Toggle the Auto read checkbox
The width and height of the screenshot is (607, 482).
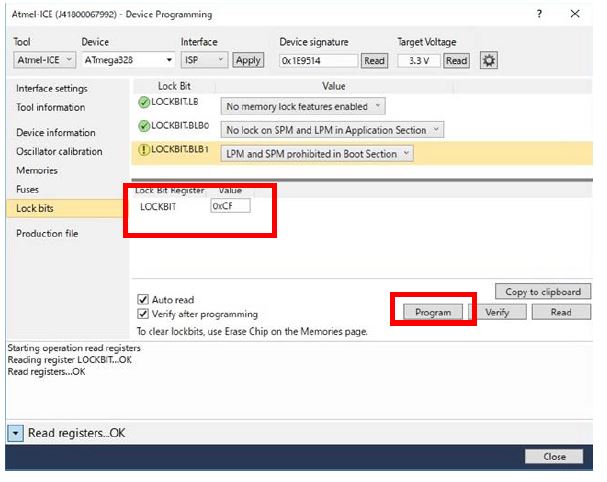142,299
